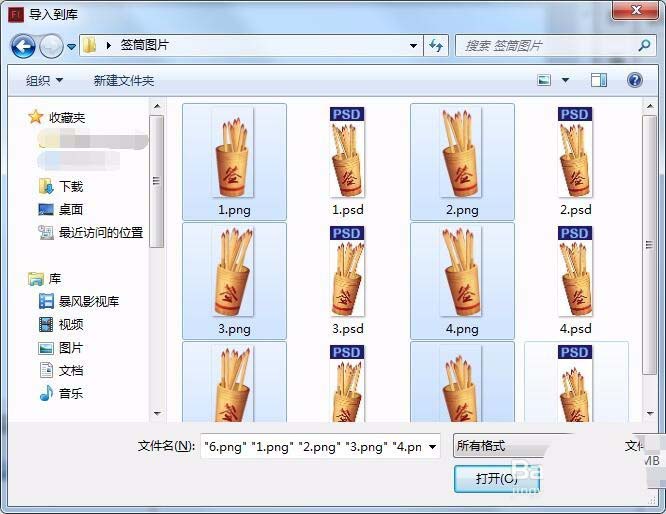
Task: Click the navigation pane scrollbar thumb
Action: click(157, 181)
